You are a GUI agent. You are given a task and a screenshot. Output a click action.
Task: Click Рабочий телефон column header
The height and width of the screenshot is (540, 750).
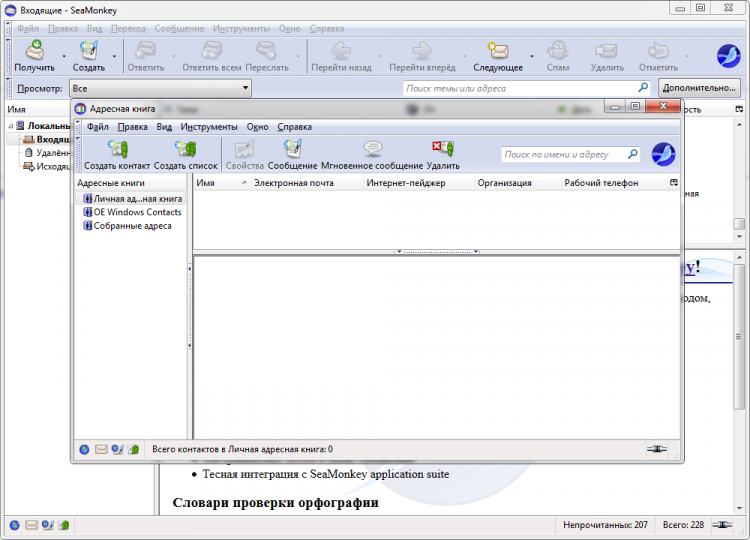tap(615, 183)
